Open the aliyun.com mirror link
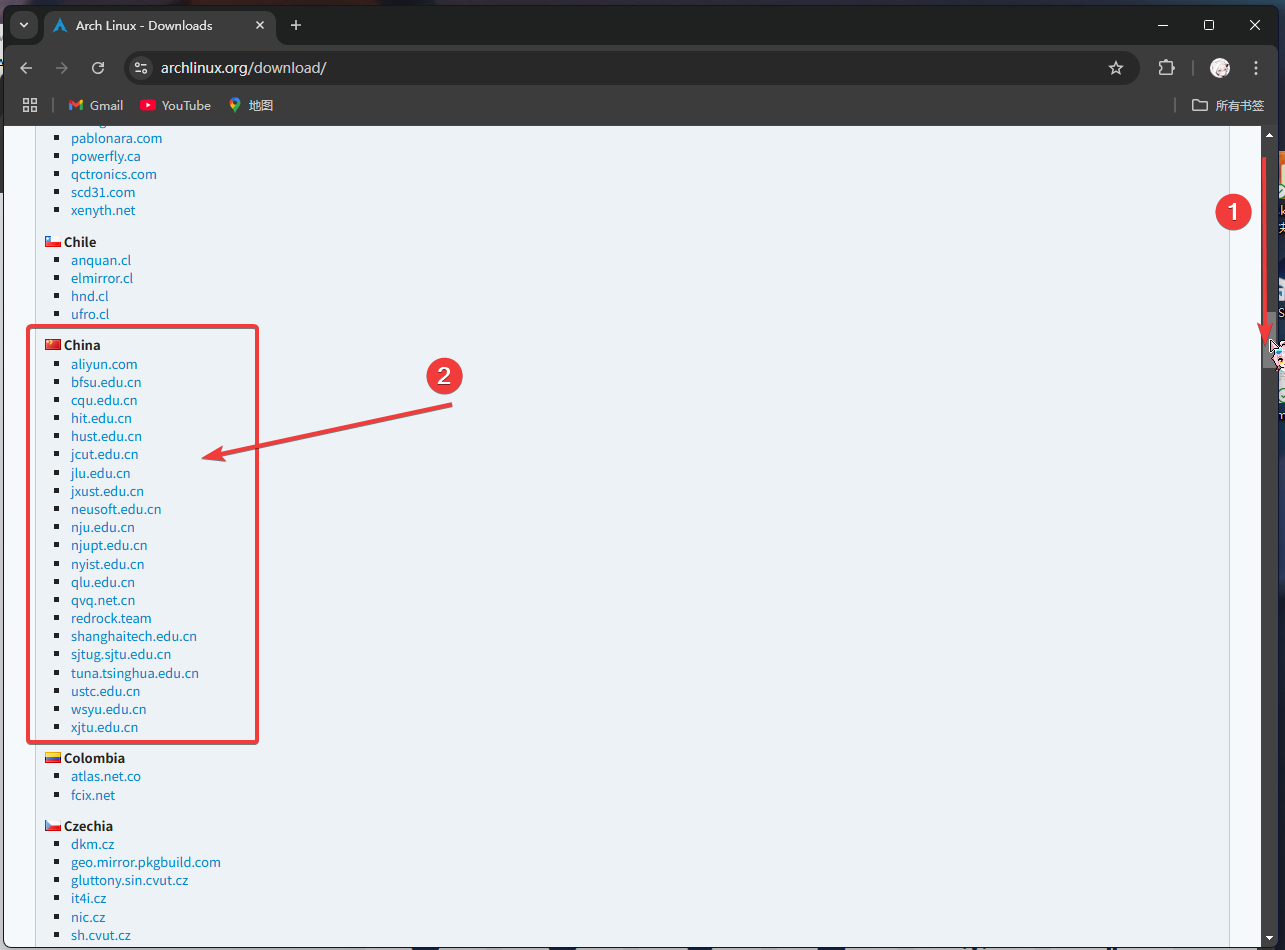 pos(104,364)
